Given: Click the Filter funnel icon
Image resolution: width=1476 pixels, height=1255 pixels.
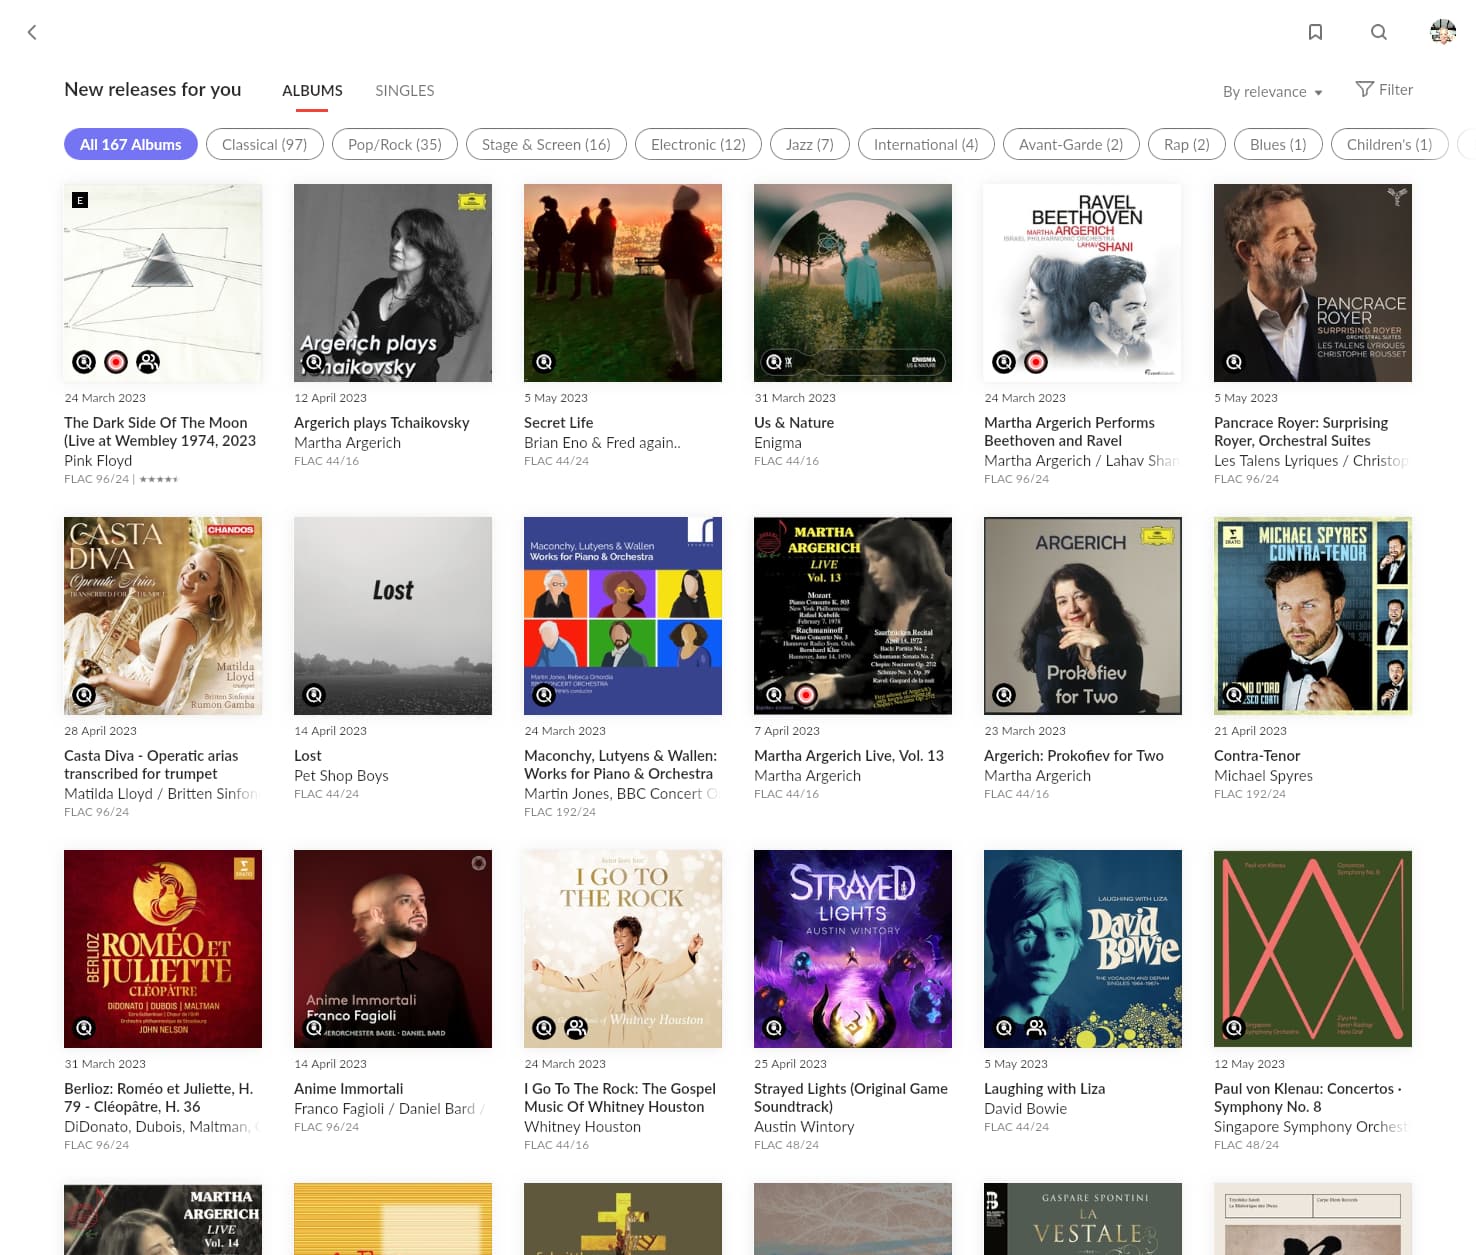Looking at the screenshot, I should click(x=1364, y=89).
